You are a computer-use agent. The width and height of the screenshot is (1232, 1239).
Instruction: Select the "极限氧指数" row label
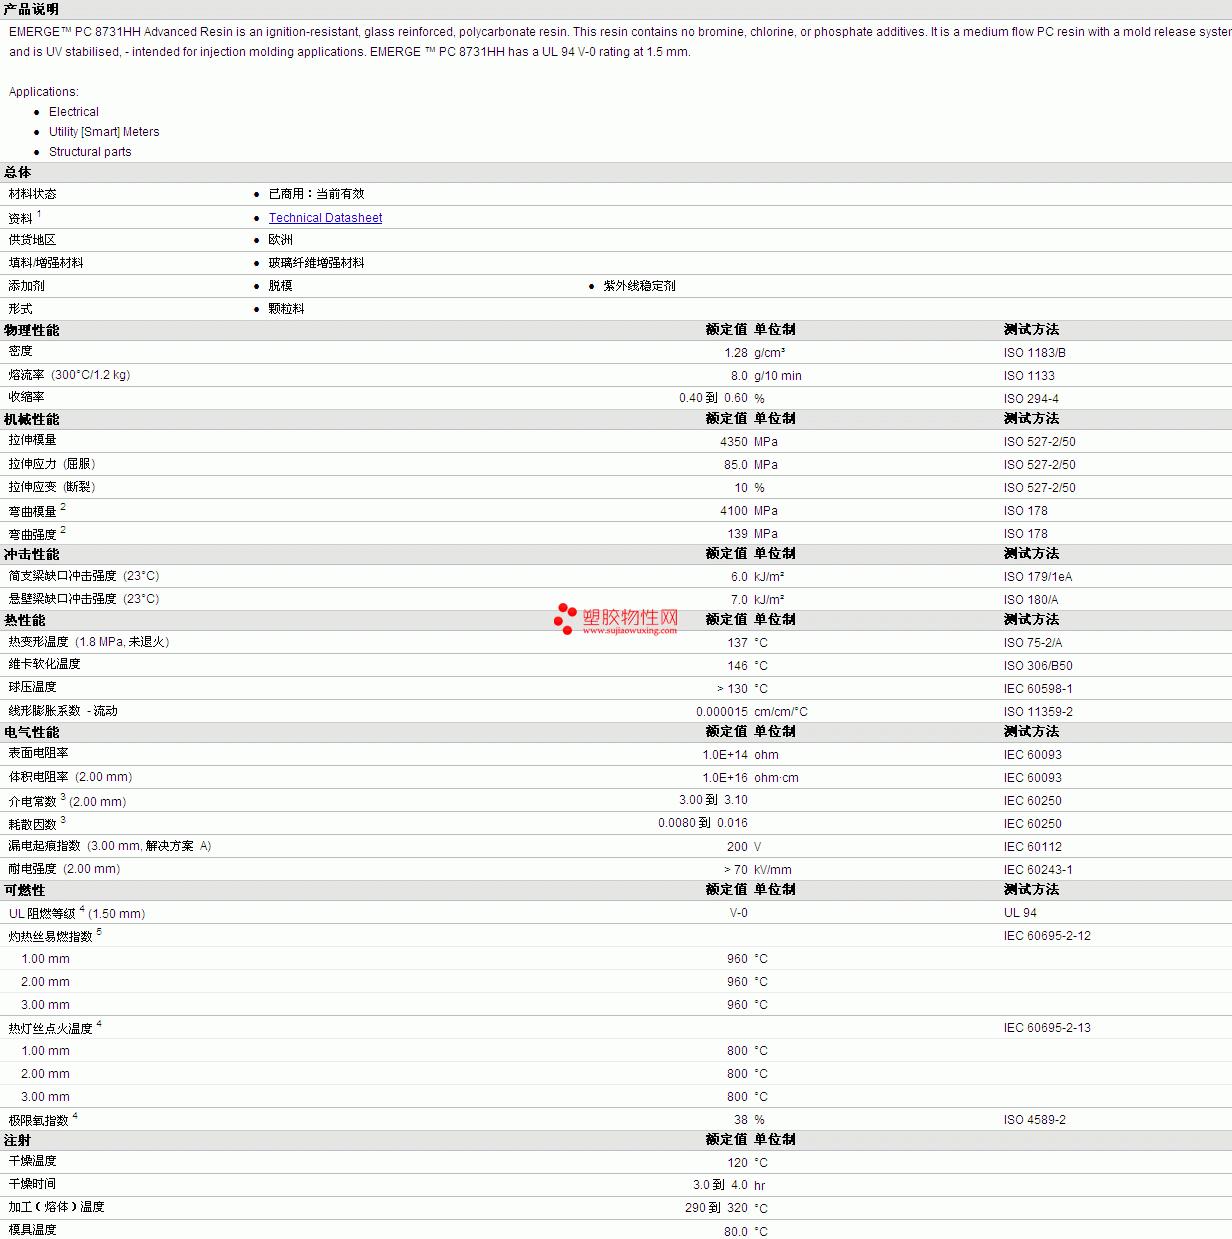[x=39, y=1121]
